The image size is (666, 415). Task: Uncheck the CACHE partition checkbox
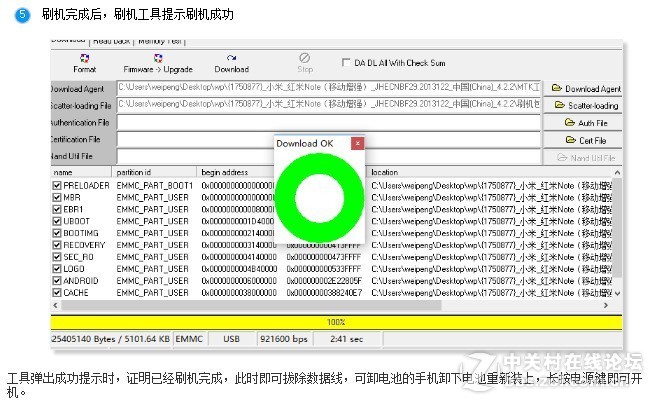[x=57, y=293]
